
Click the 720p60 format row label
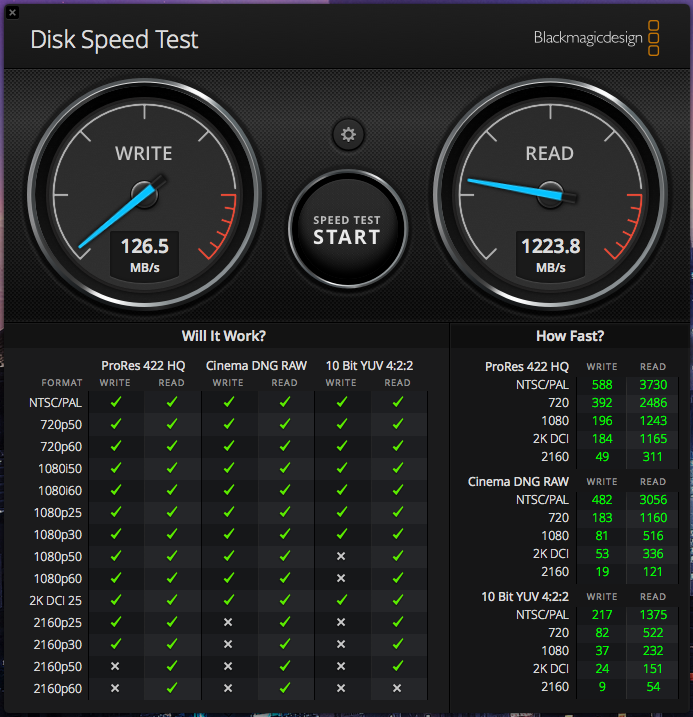(61, 447)
